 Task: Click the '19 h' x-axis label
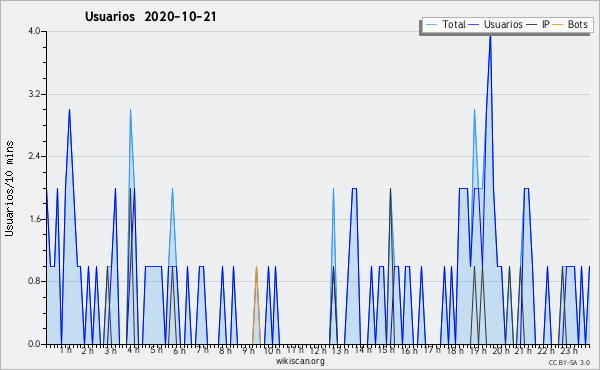click(x=478, y=351)
